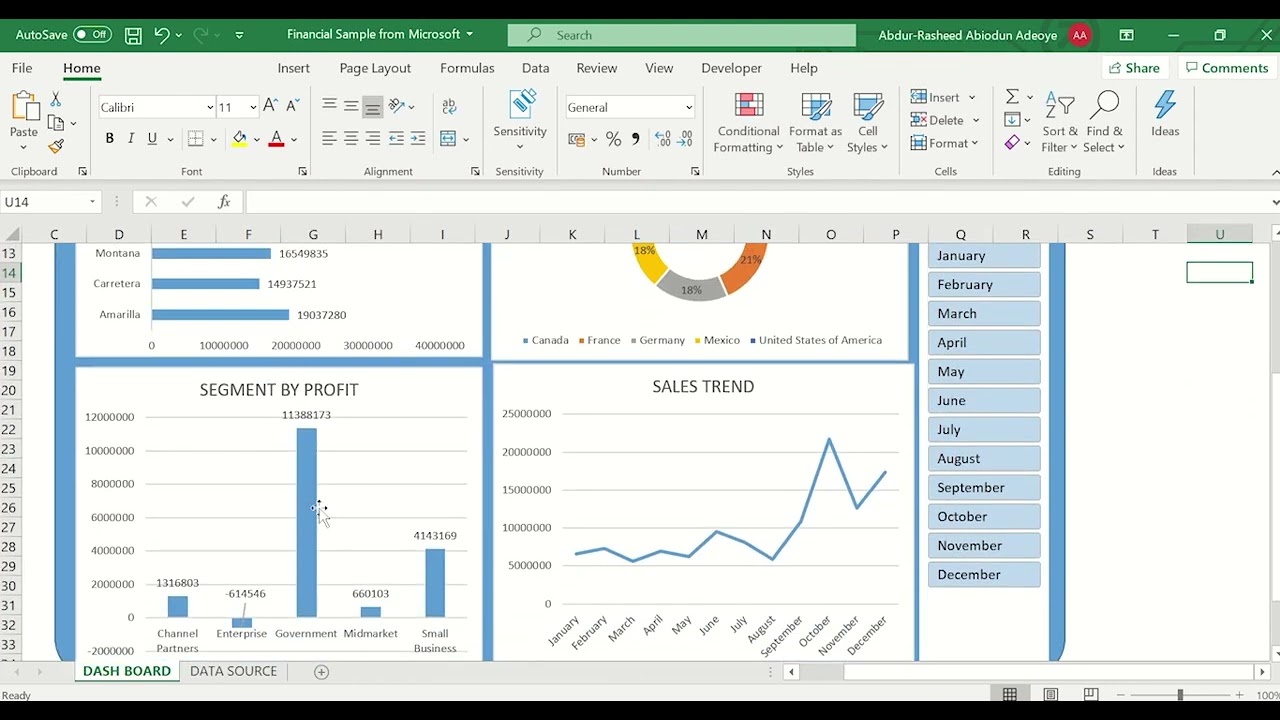Image resolution: width=1280 pixels, height=720 pixels.
Task: Increase font size with large A icon
Action: [x=271, y=107]
